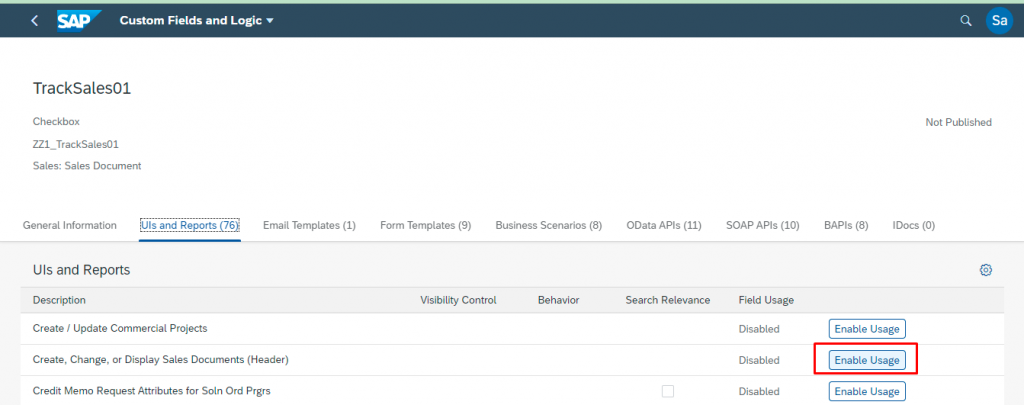Select Credit Memo Request Attributes row text
Screen dimensions: 1024x405
point(152,391)
